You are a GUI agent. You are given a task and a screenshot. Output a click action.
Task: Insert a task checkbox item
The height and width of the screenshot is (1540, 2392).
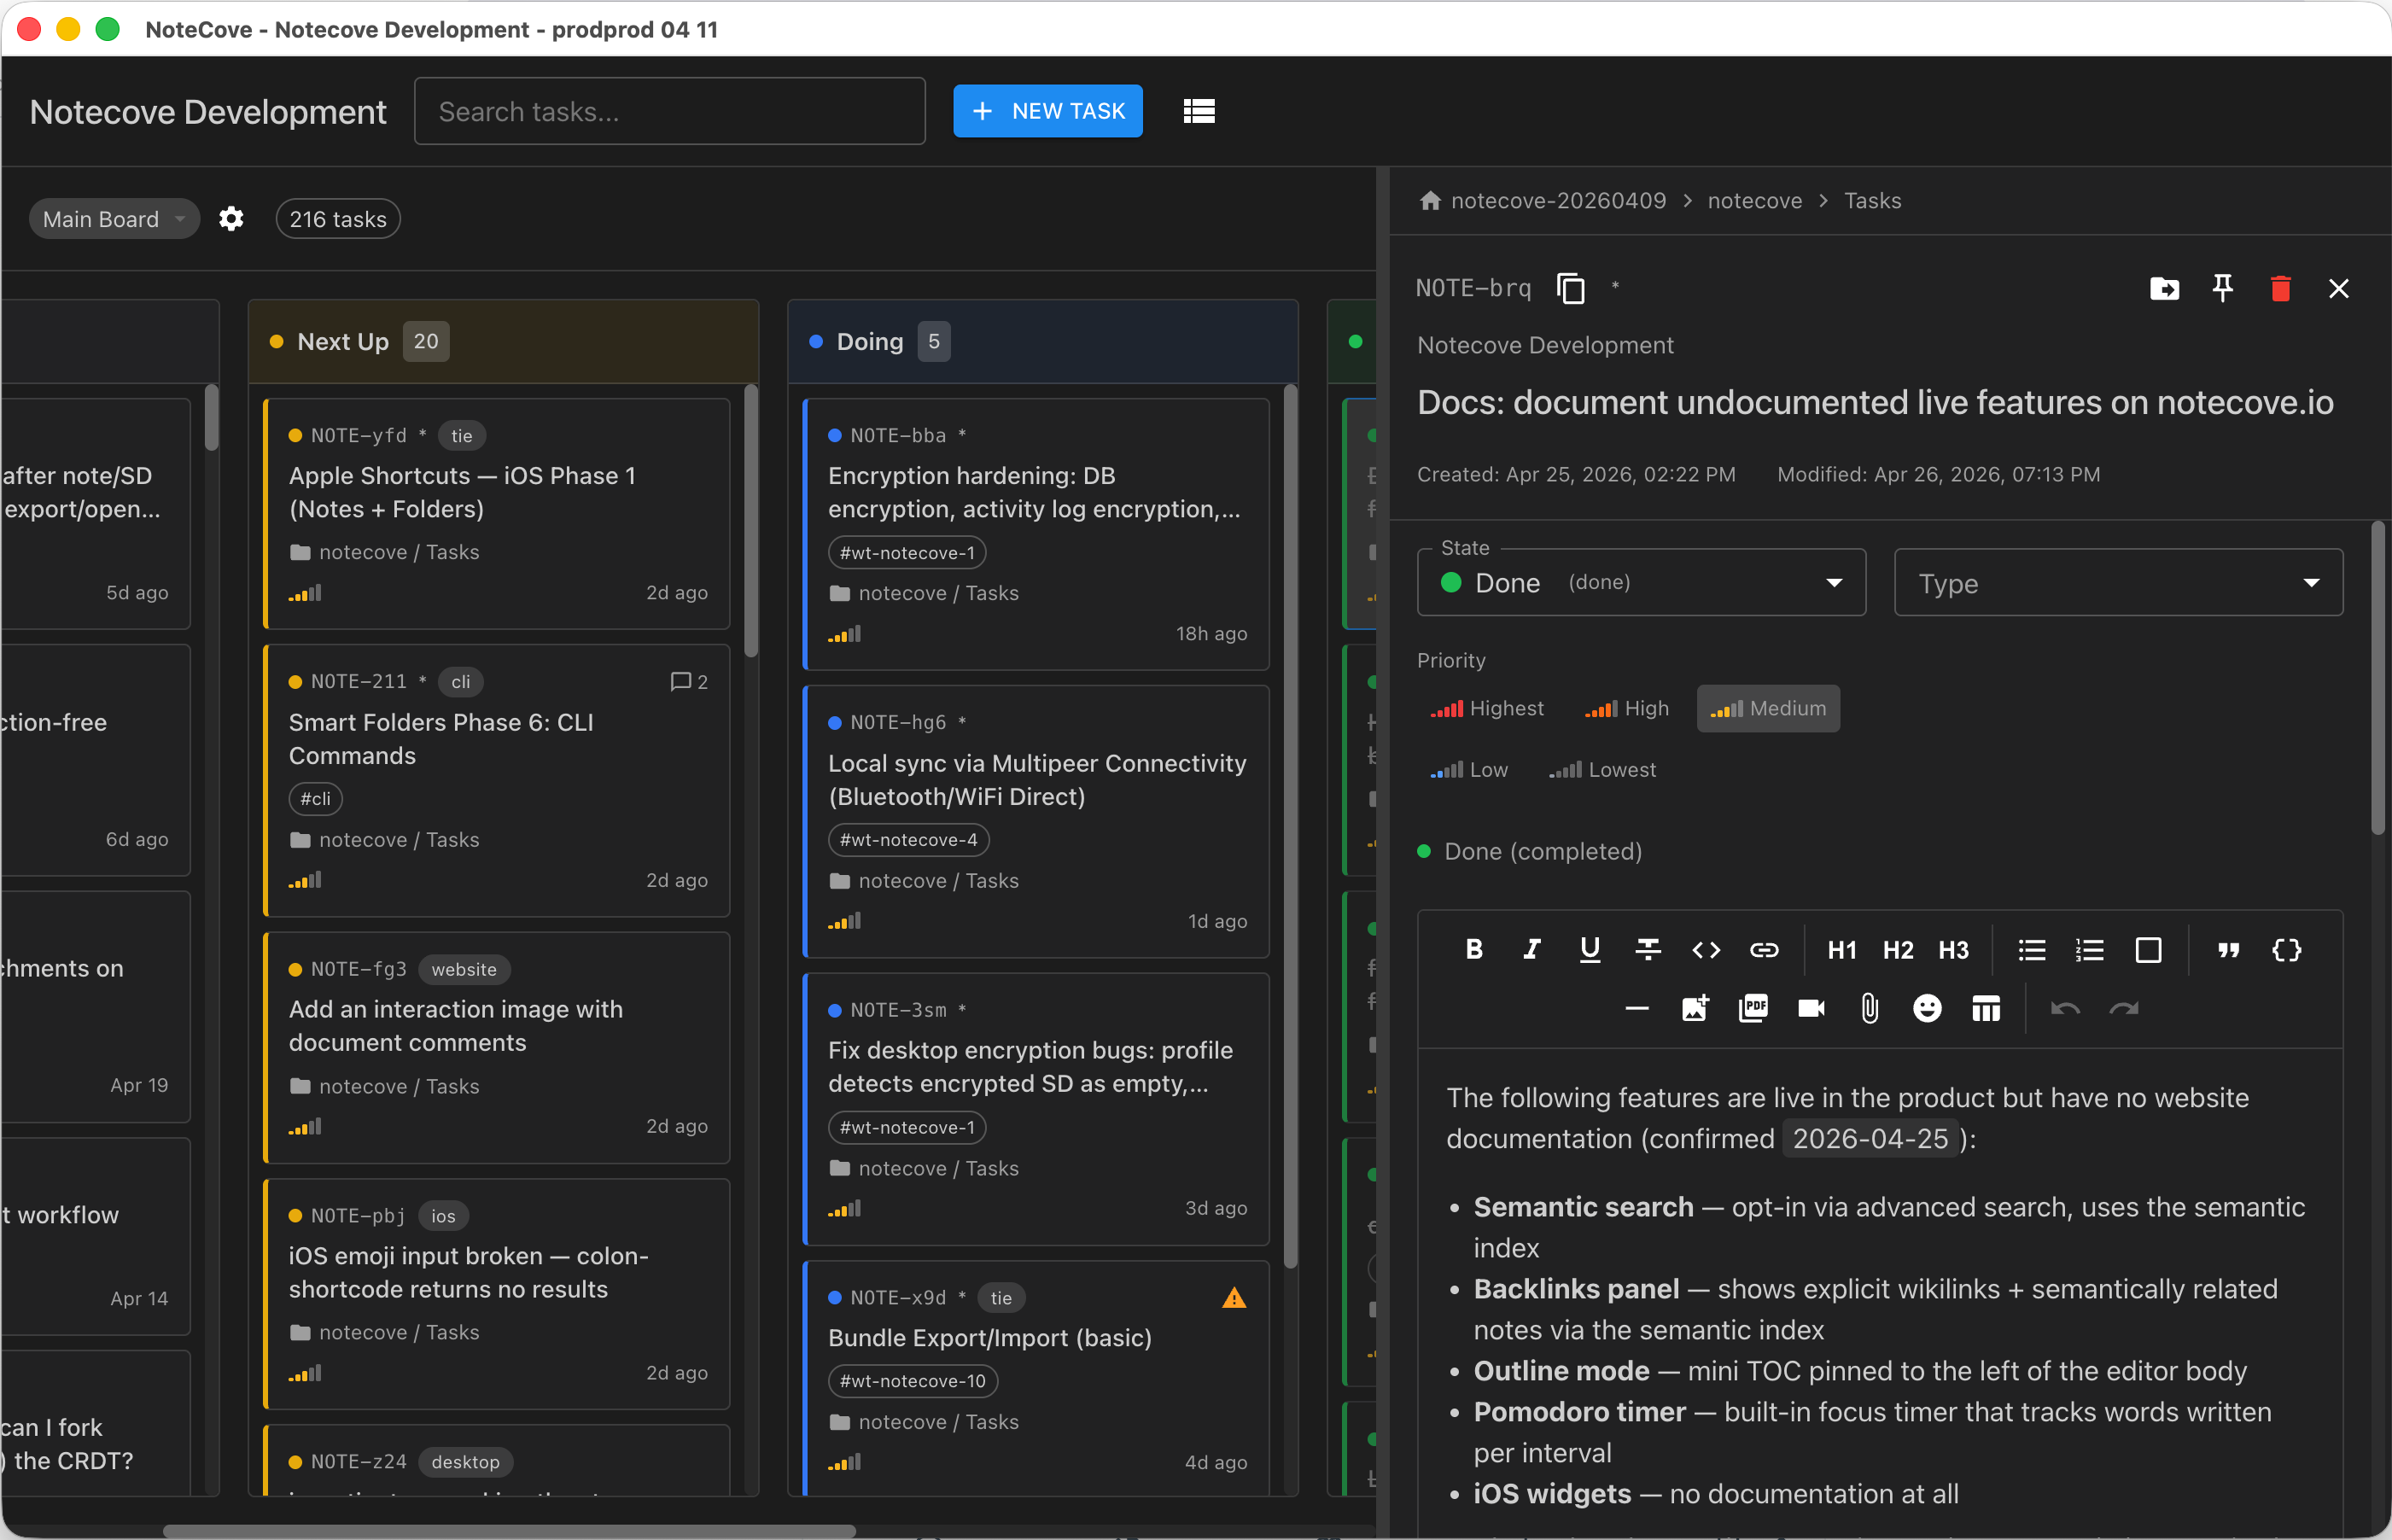click(2147, 949)
